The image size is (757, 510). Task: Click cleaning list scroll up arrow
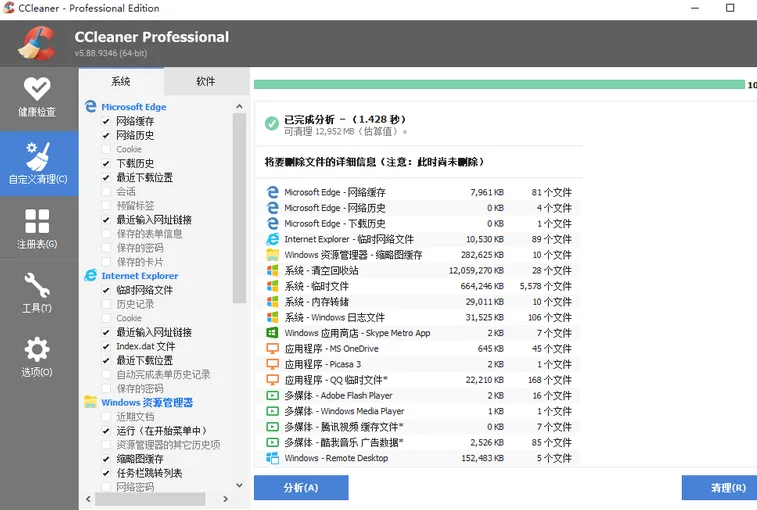click(239, 106)
